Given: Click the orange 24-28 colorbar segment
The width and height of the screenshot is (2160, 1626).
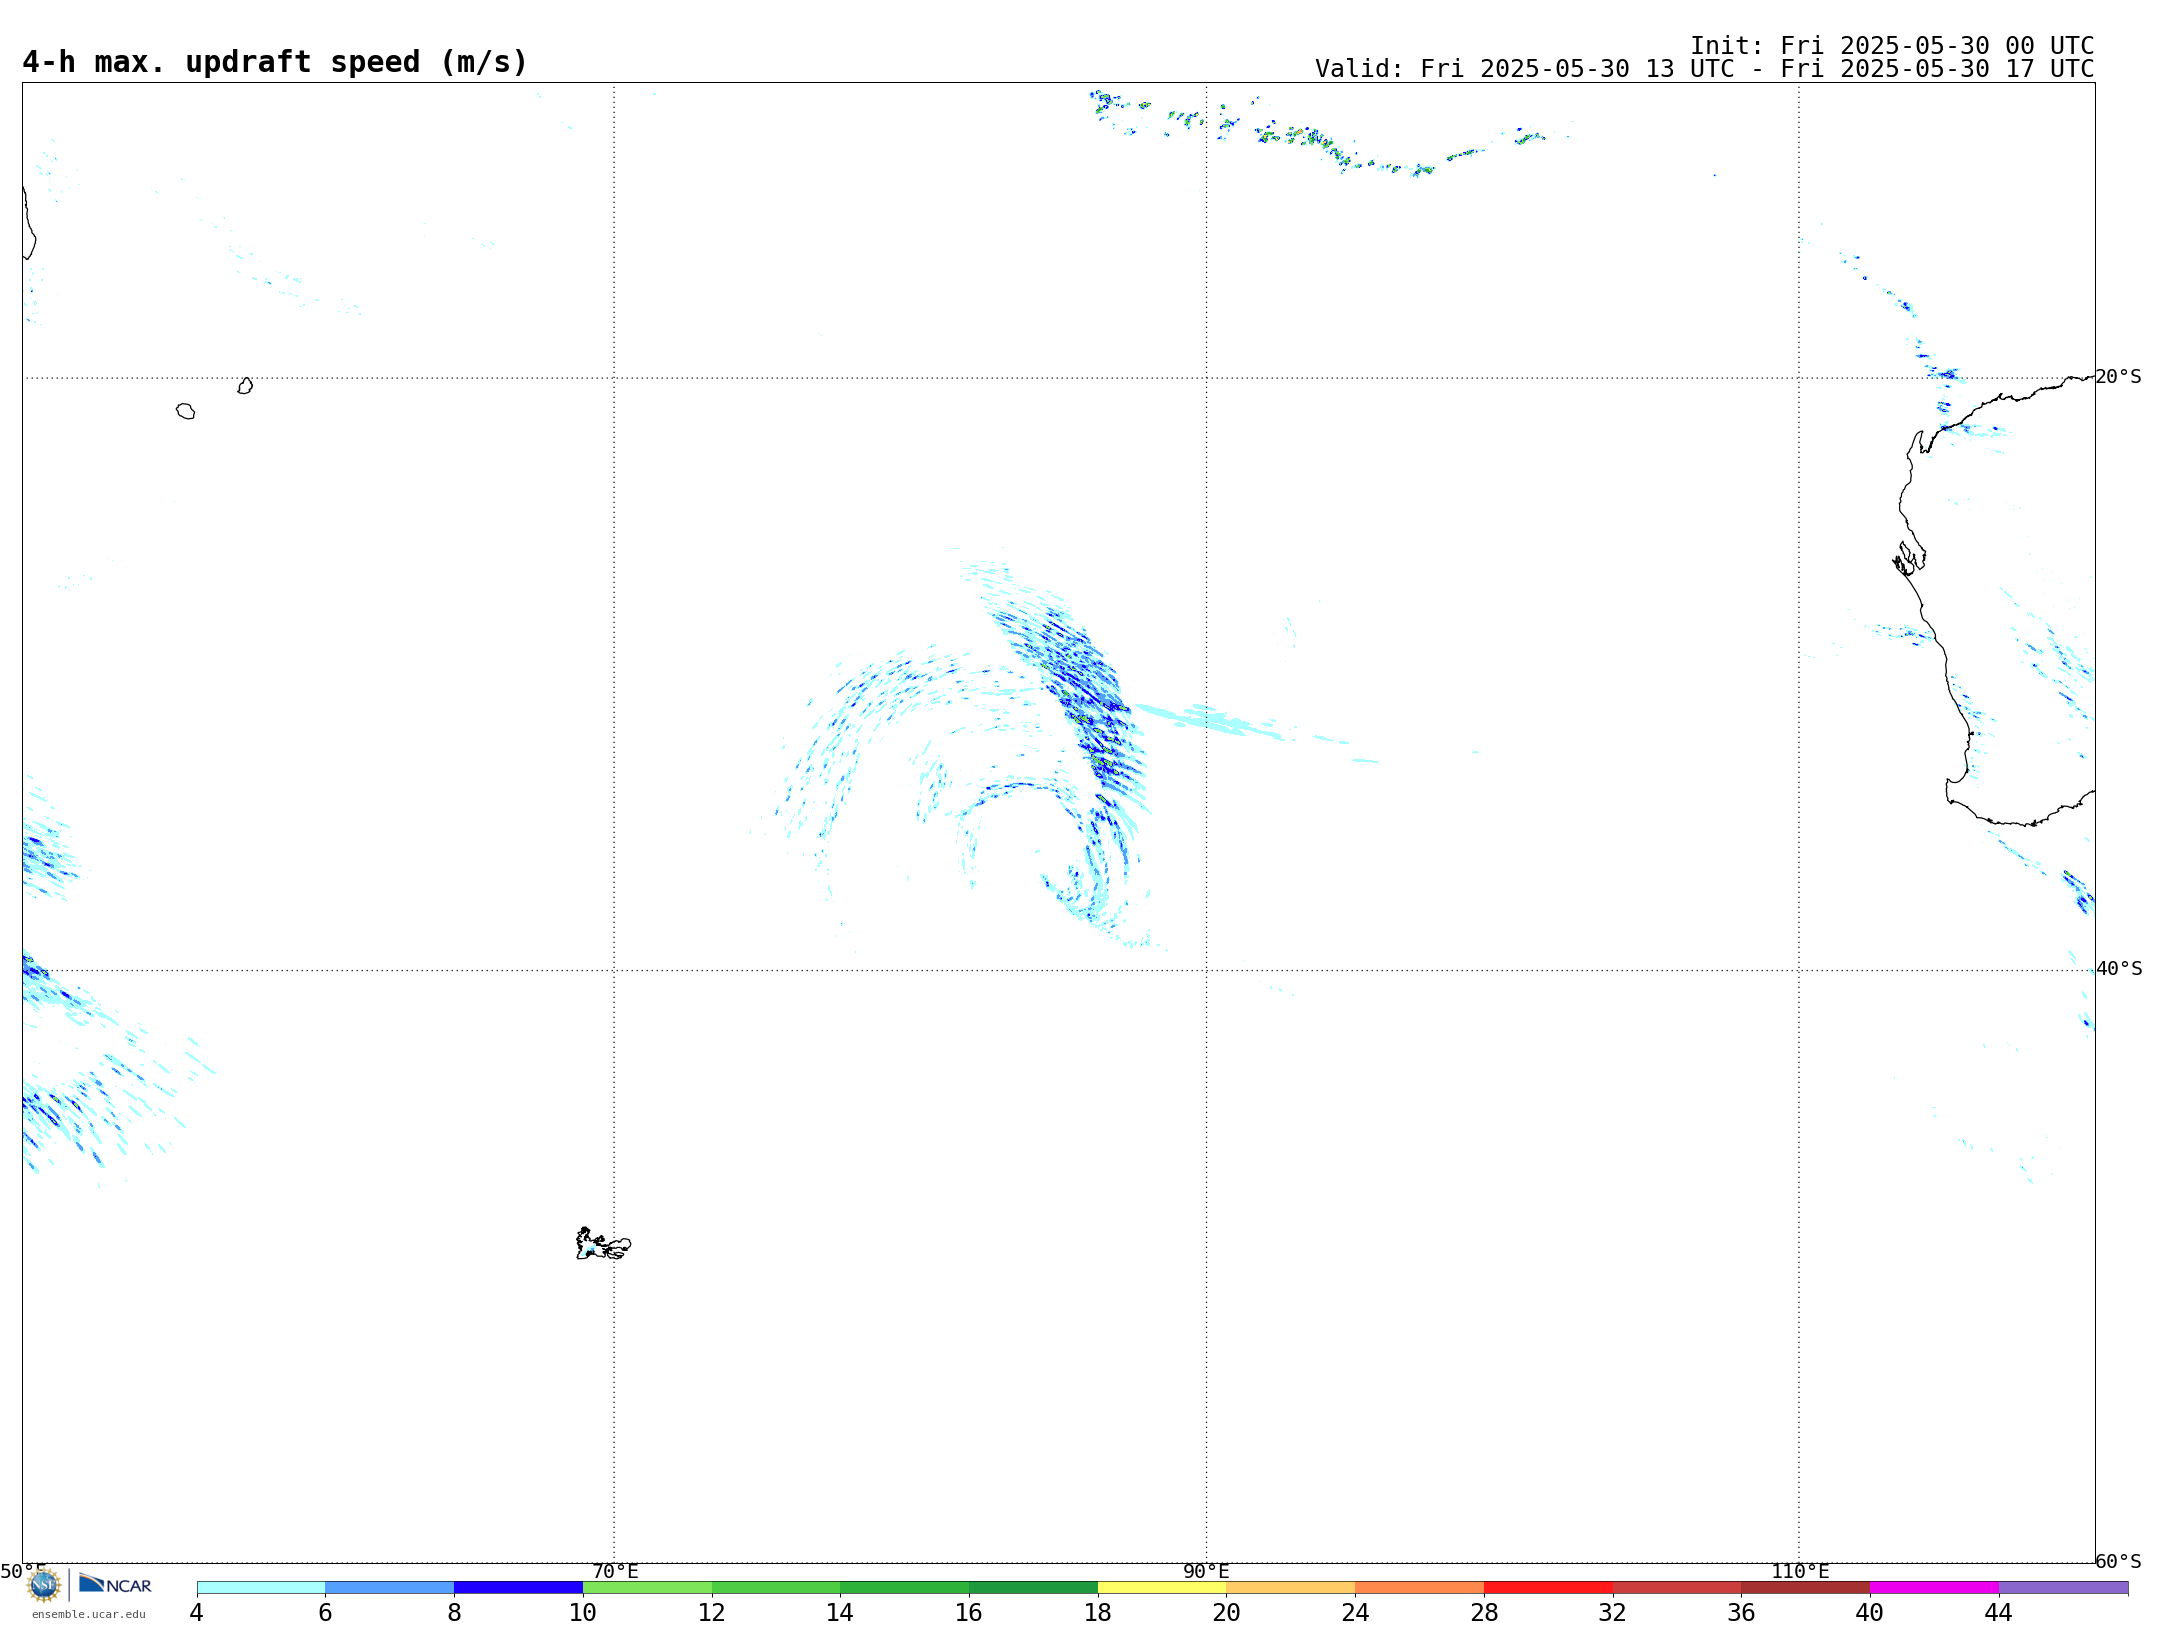Looking at the screenshot, I should click(1419, 1588).
